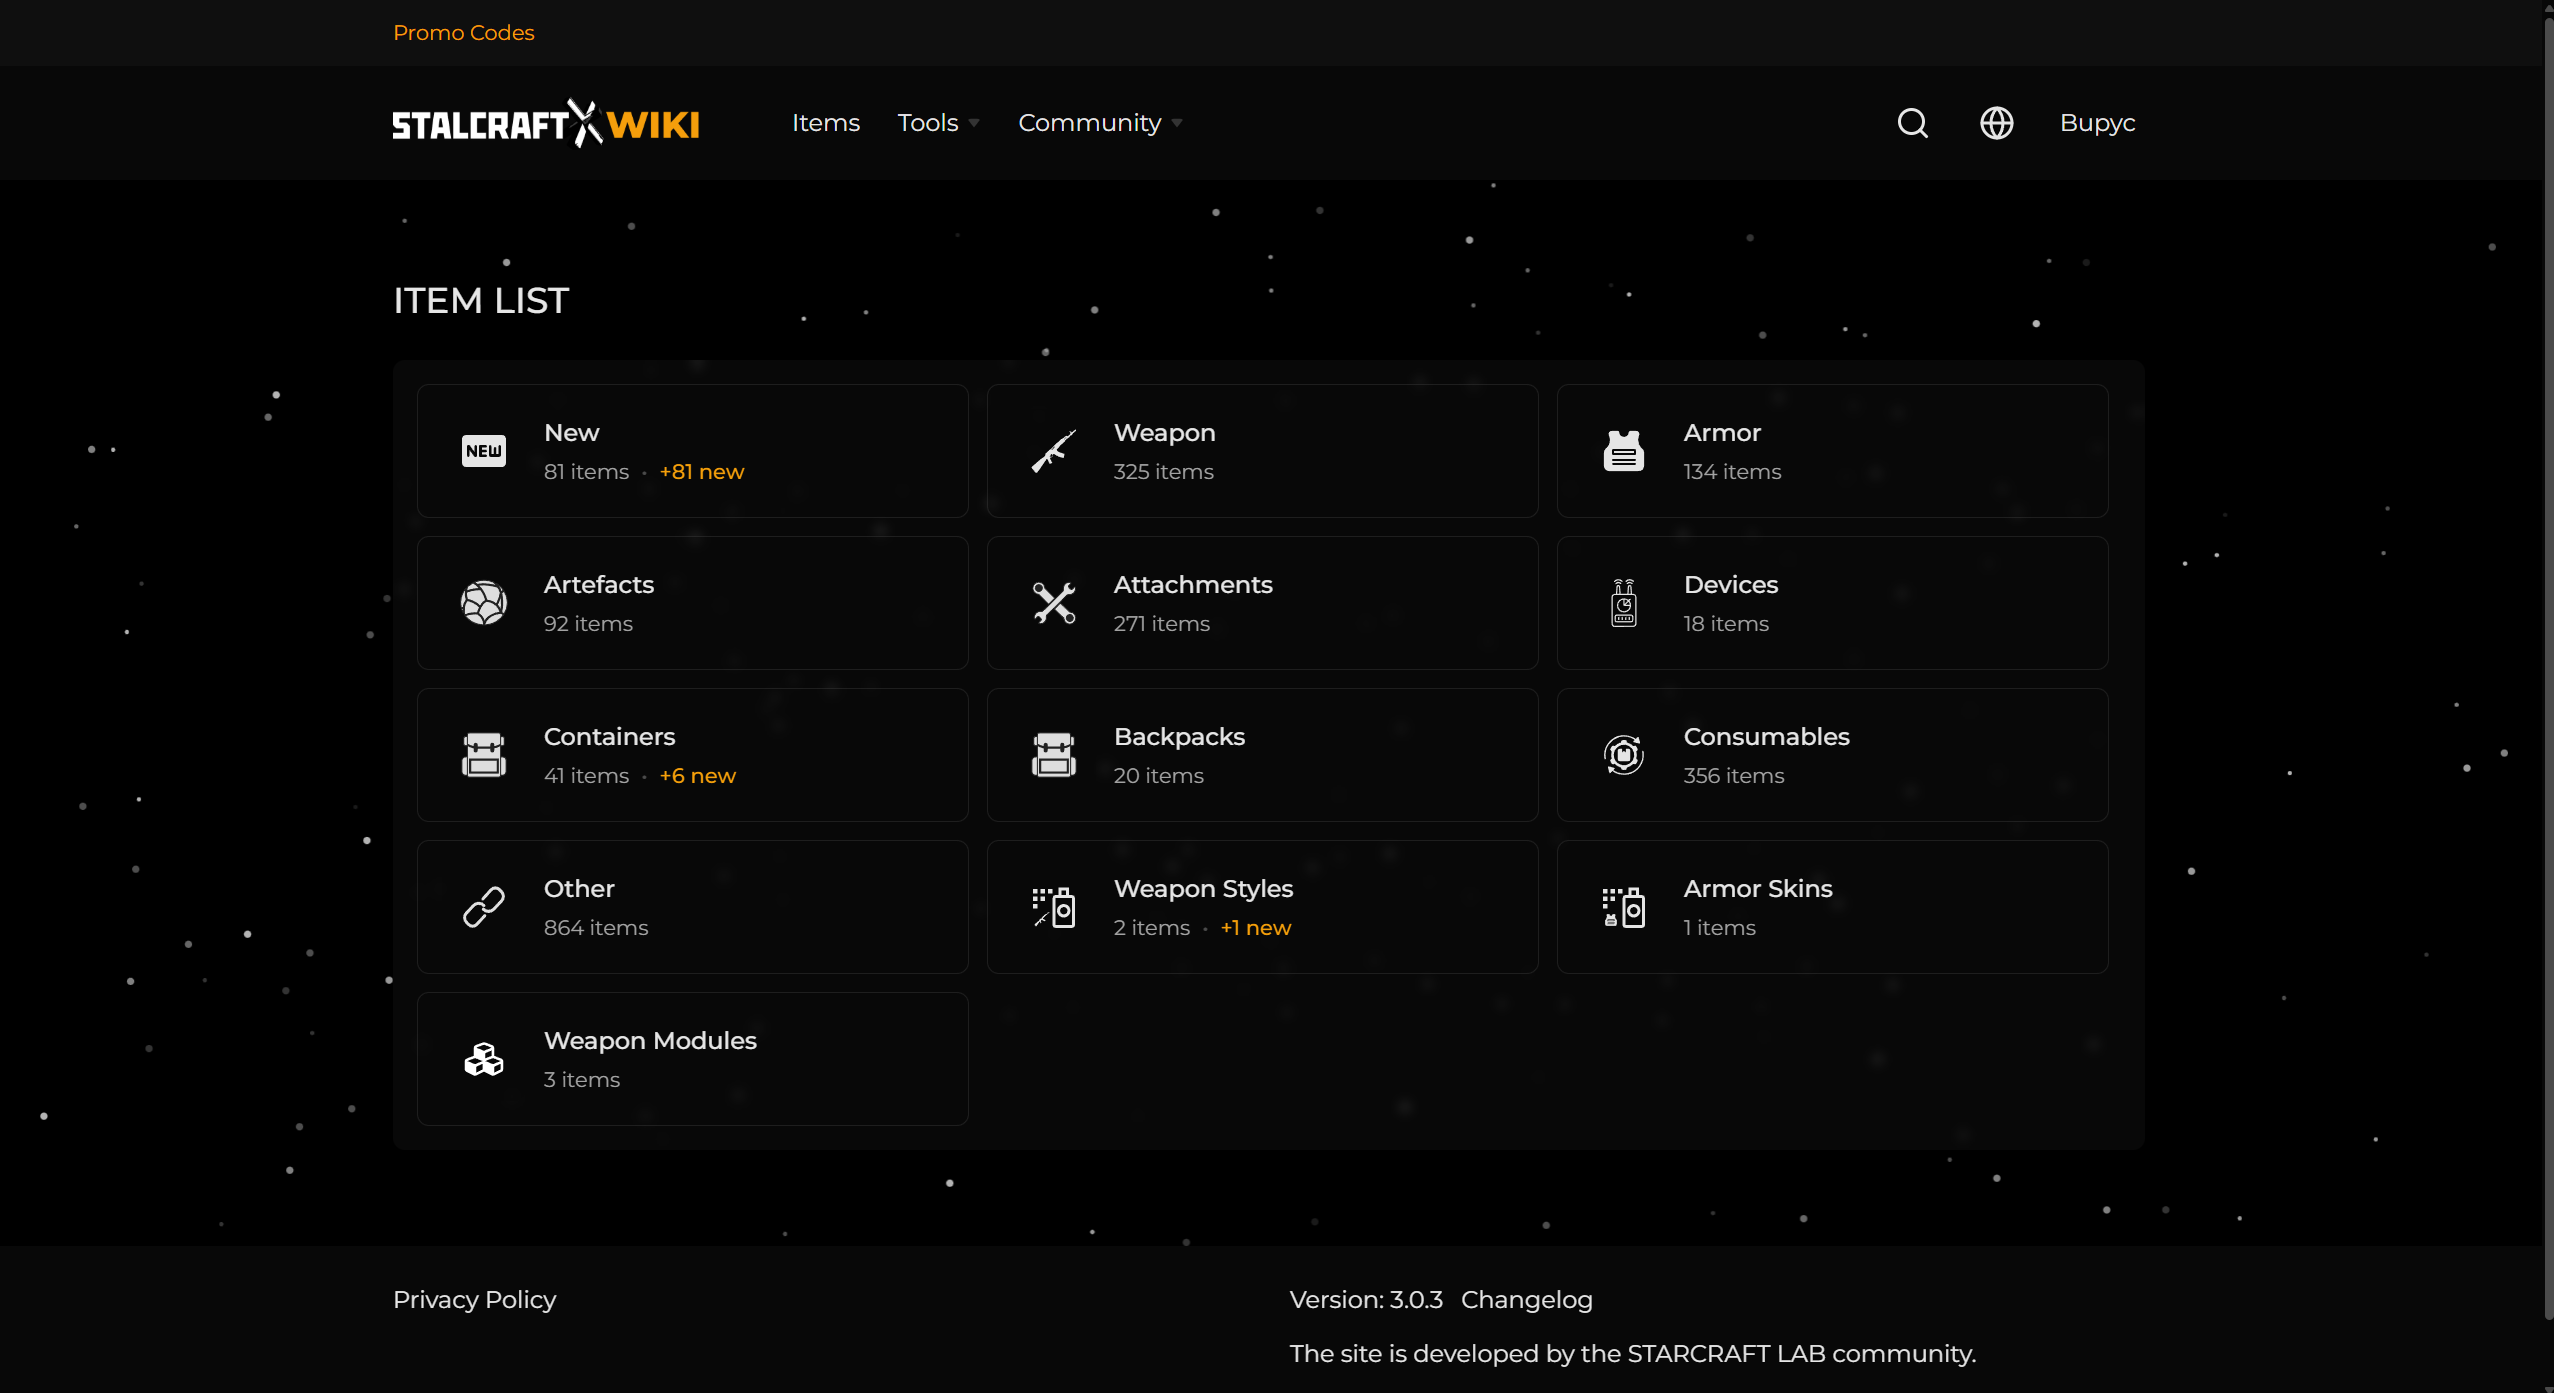This screenshot has width=2554, height=1393.
Task: Click the Consumables icon
Action: pos(1623,755)
